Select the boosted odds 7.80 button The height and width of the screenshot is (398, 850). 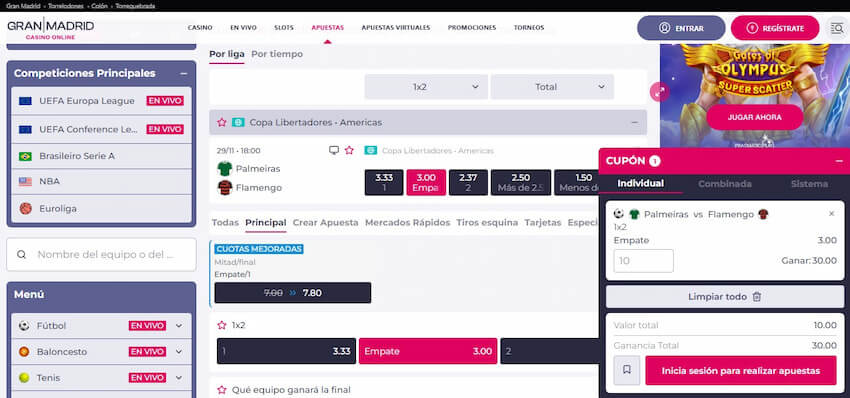tap(293, 293)
